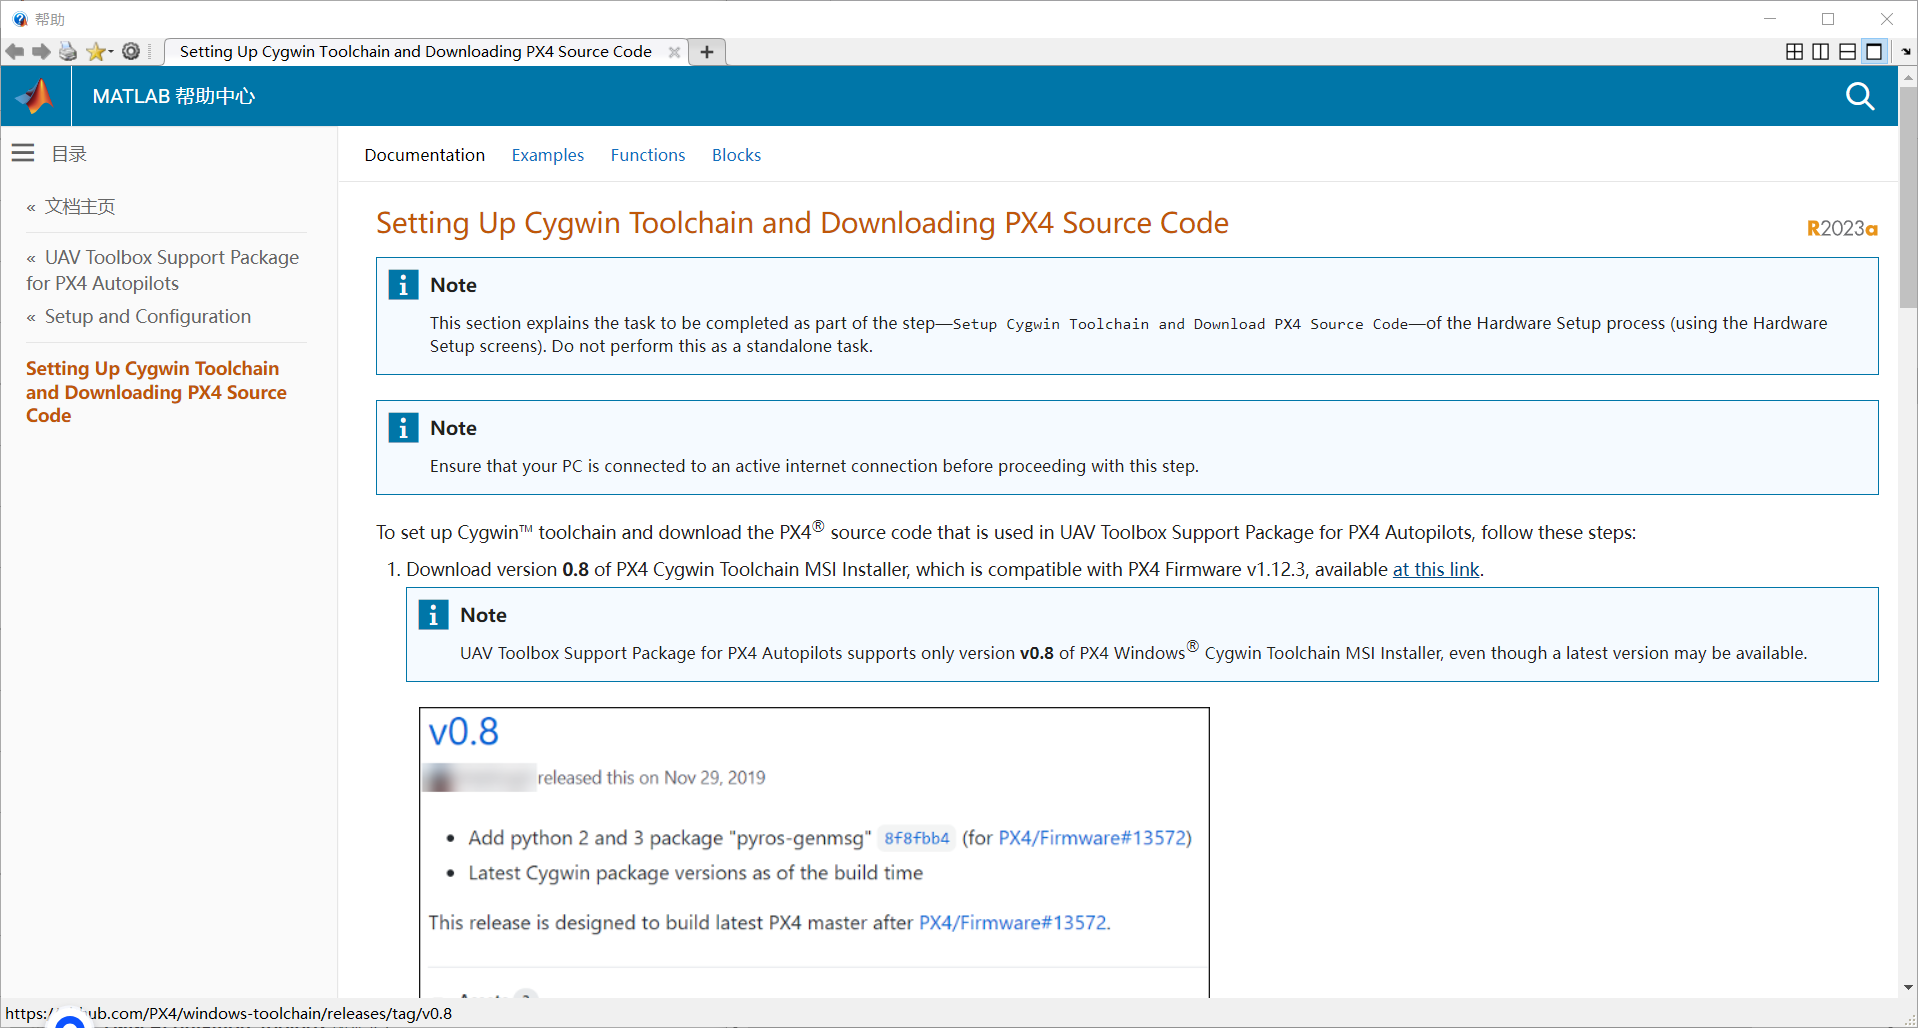
Task: Split view top and bottom
Action: (1847, 52)
